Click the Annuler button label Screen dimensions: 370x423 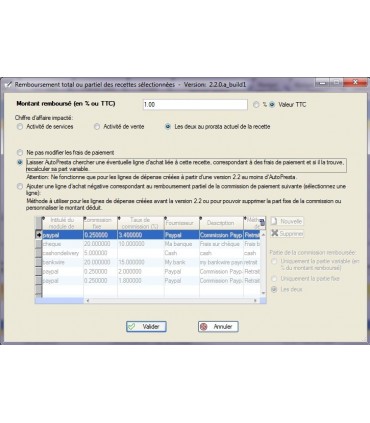(x=223, y=327)
